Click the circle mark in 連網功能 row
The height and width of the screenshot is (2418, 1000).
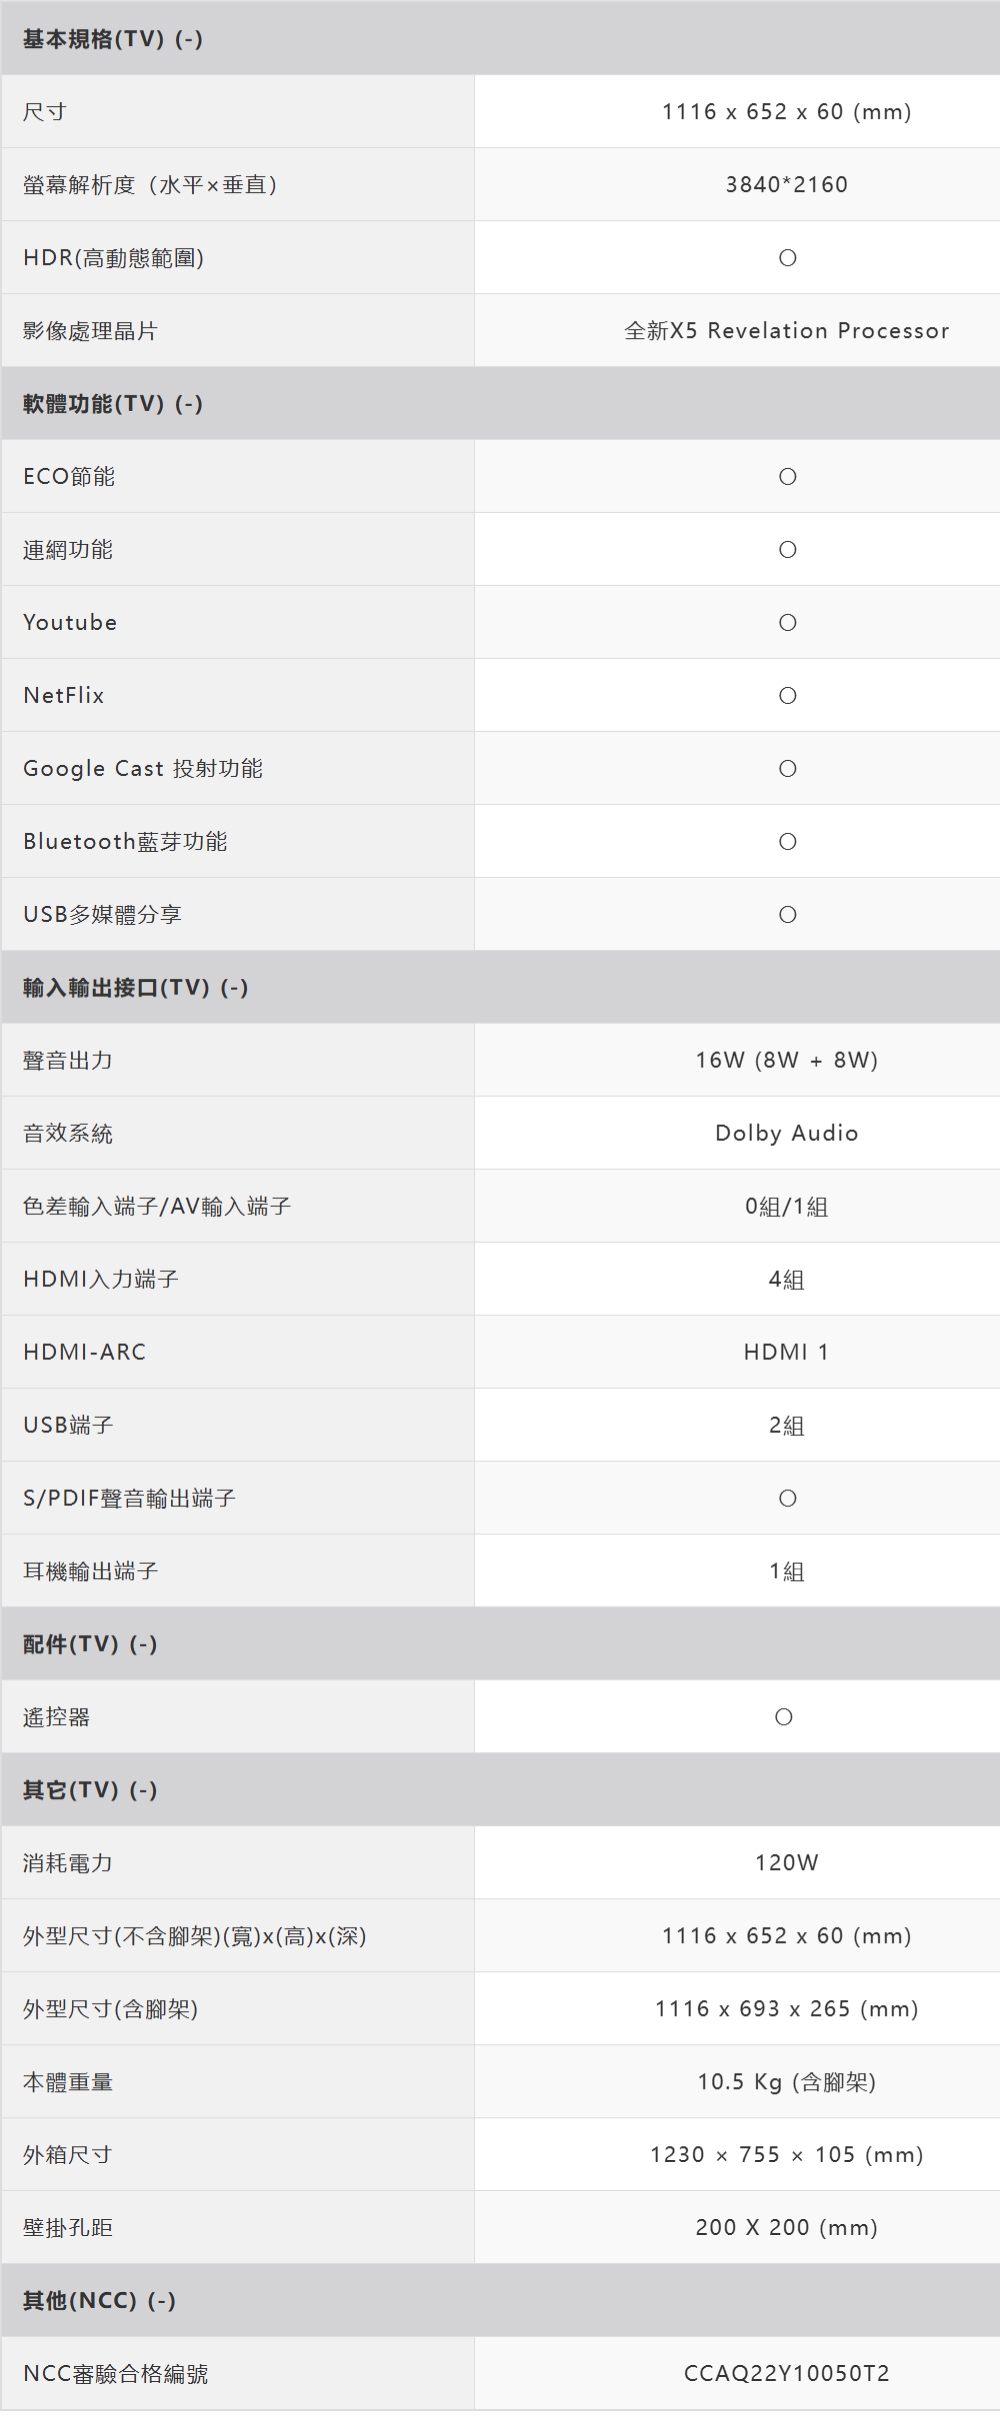tap(787, 550)
